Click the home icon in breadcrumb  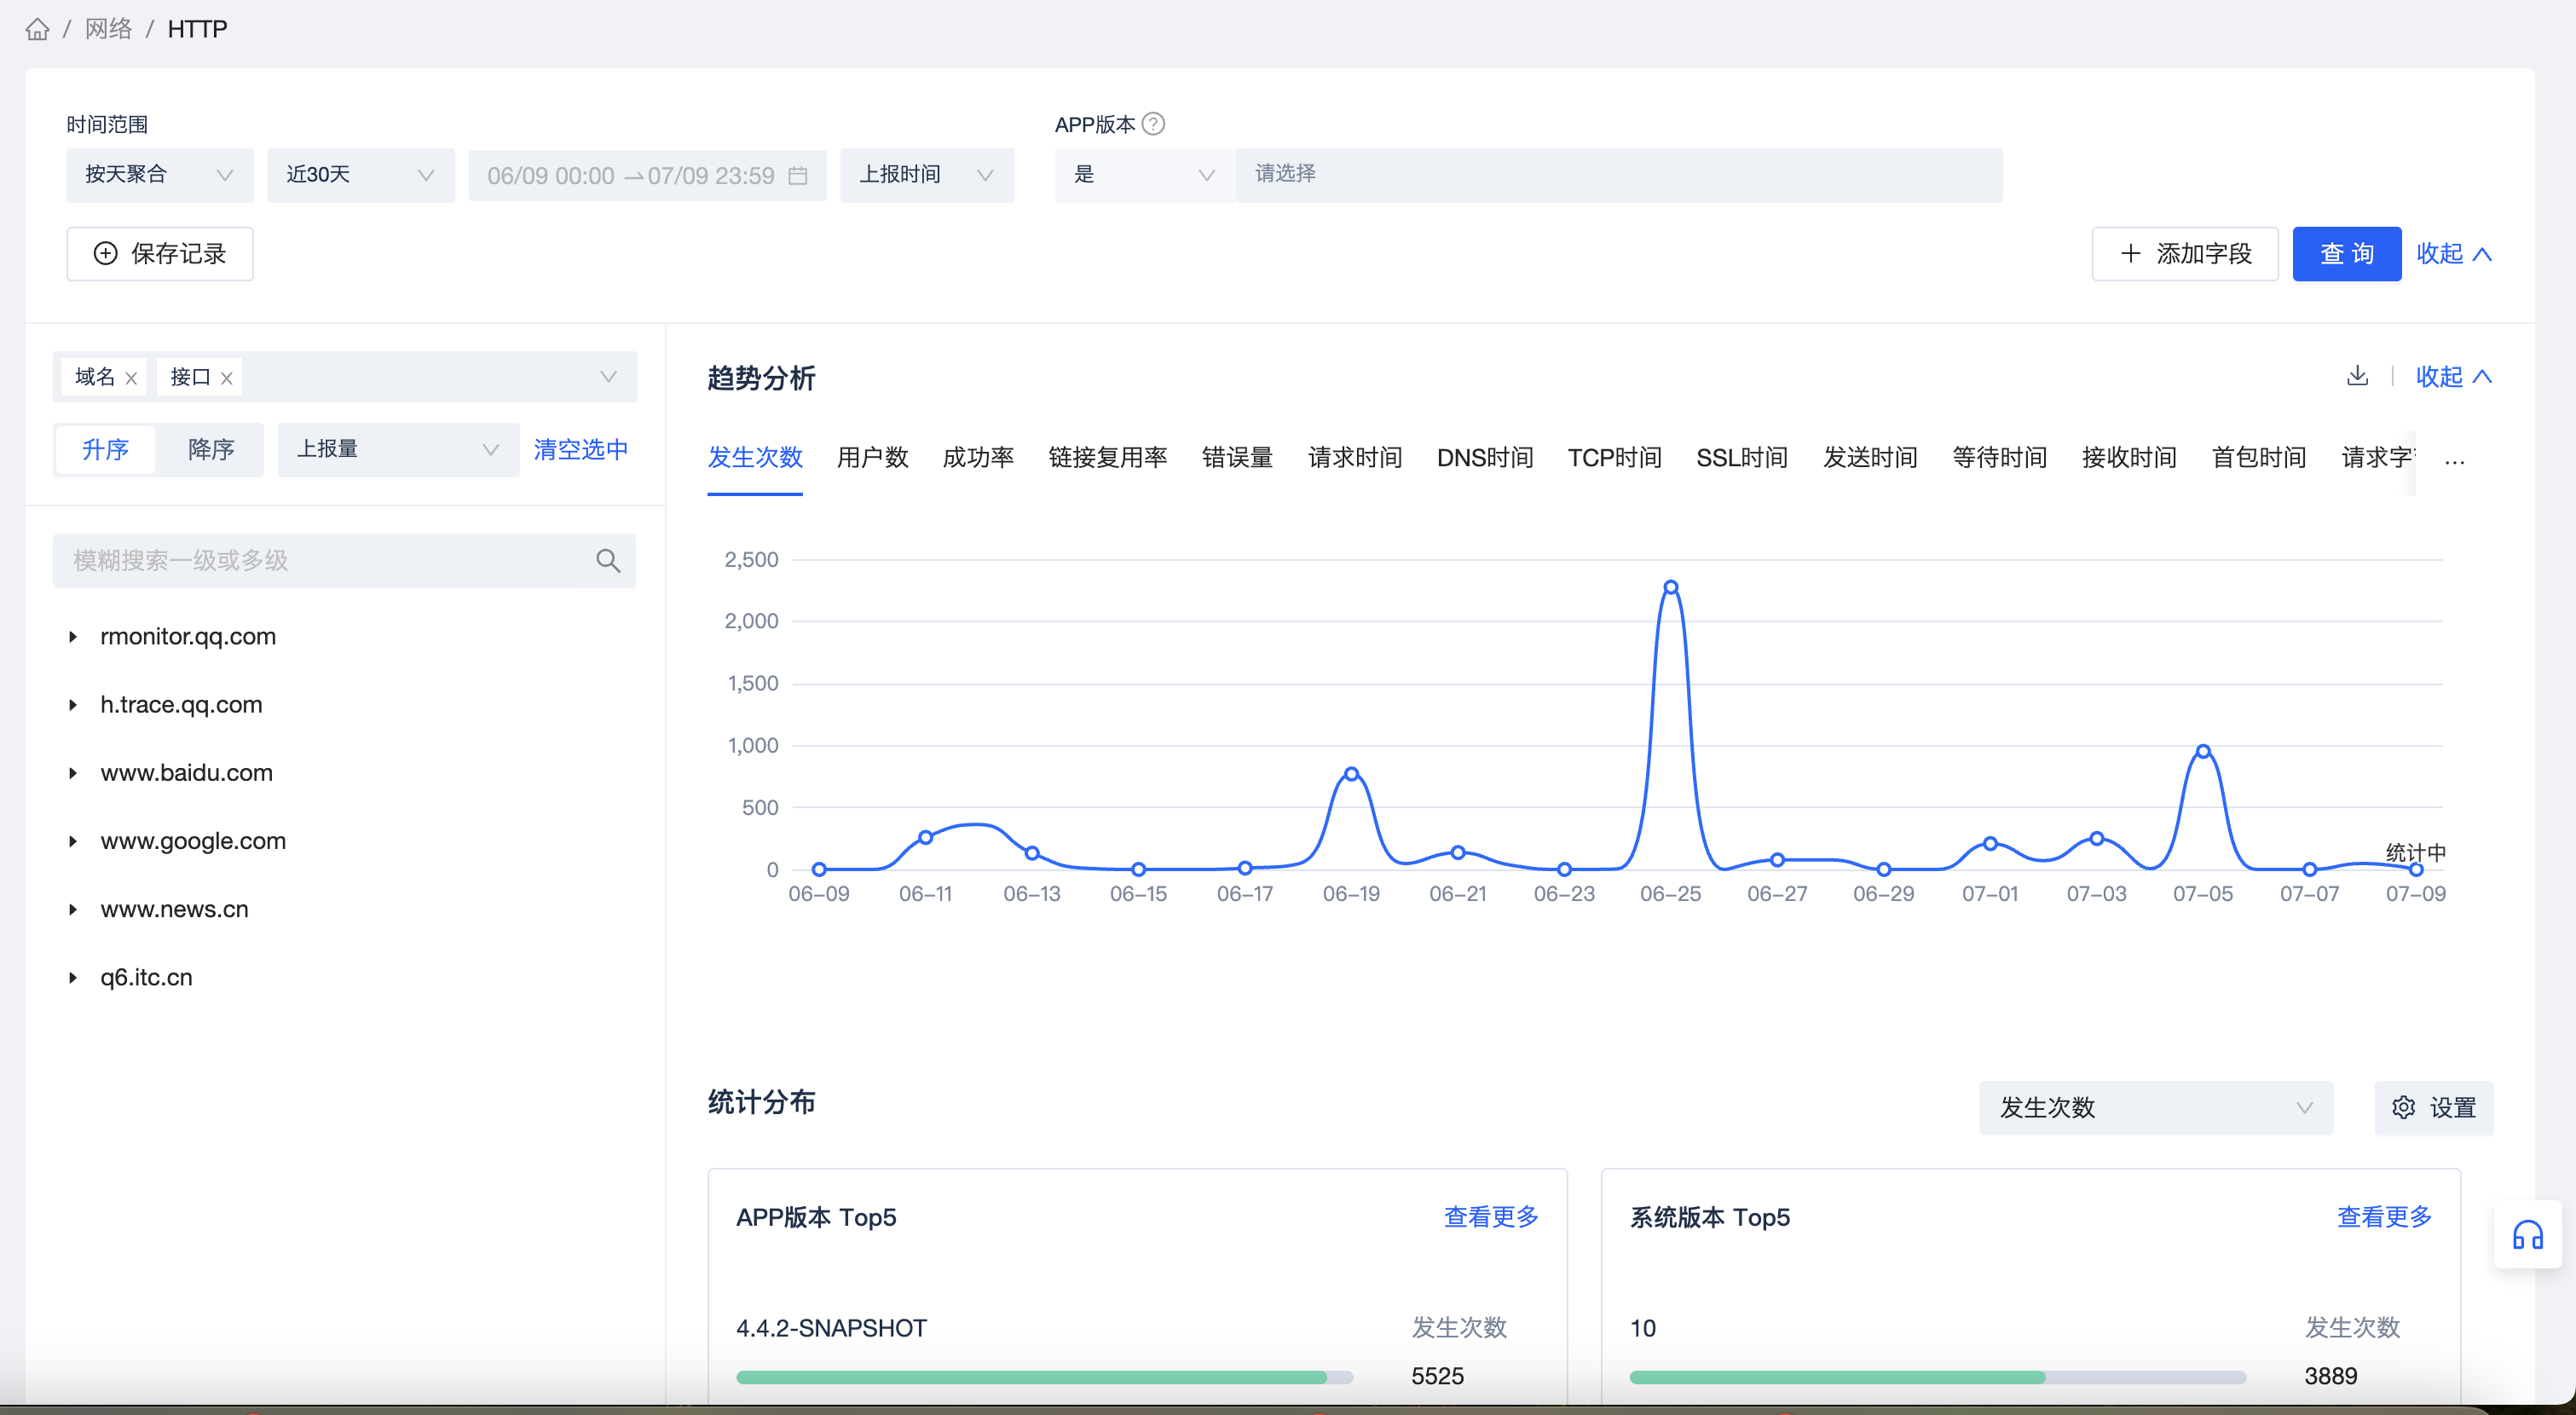(x=37, y=29)
